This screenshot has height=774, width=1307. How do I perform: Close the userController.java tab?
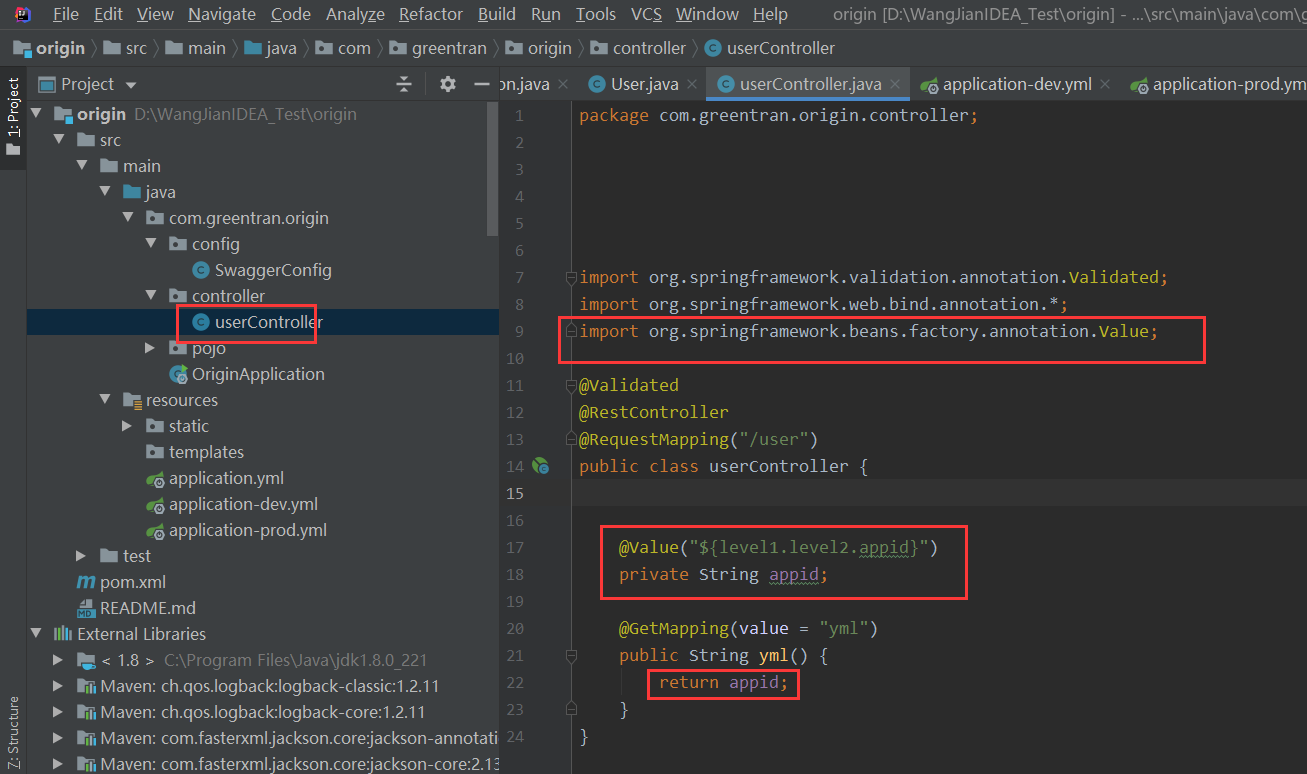pyautogui.click(x=895, y=85)
